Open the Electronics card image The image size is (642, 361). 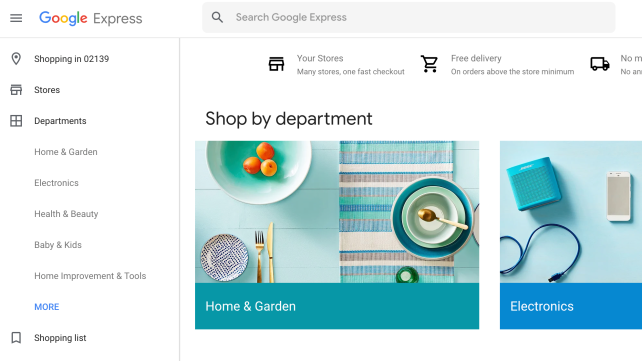coord(571,212)
